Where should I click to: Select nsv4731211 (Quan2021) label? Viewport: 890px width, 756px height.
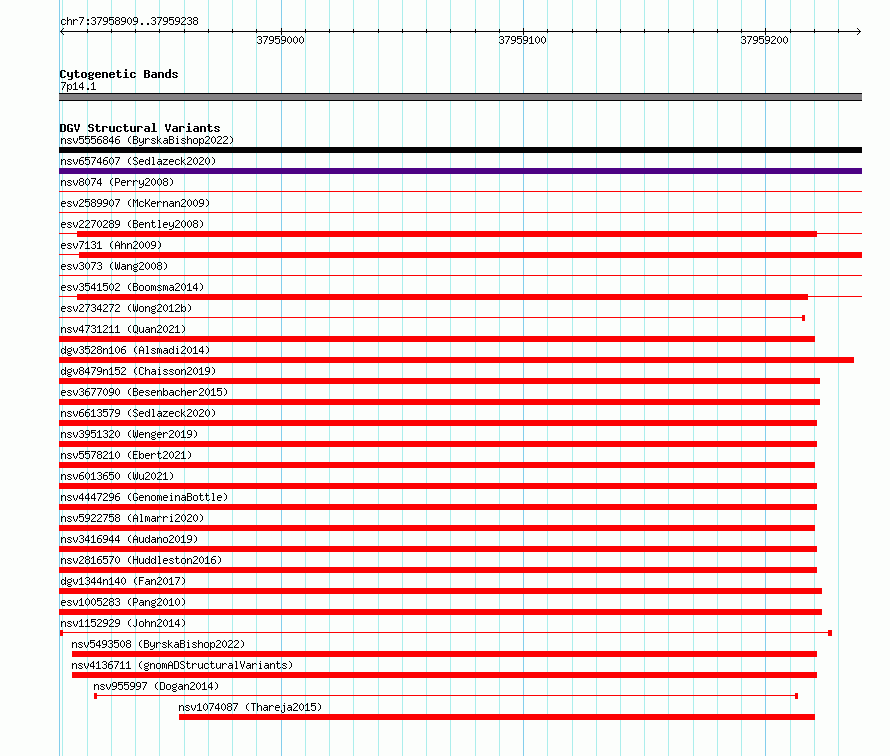pyautogui.click(x=123, y=329)
